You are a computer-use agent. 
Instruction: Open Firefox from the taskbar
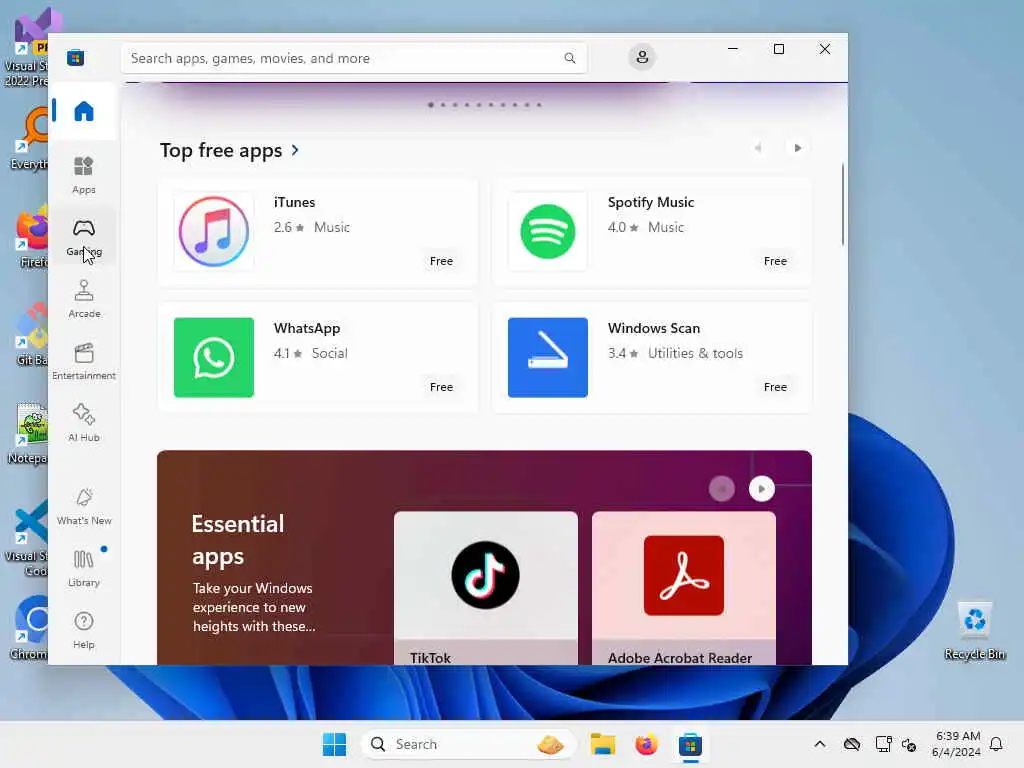(646, 744)
